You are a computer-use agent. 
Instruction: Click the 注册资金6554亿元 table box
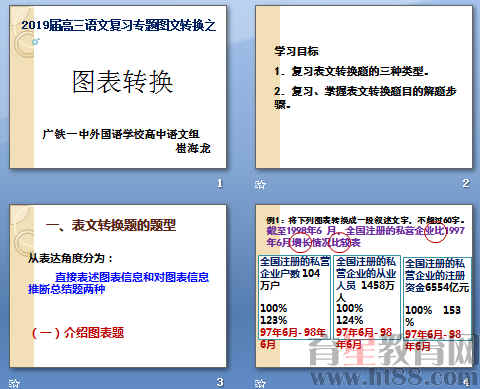(438, 298)
